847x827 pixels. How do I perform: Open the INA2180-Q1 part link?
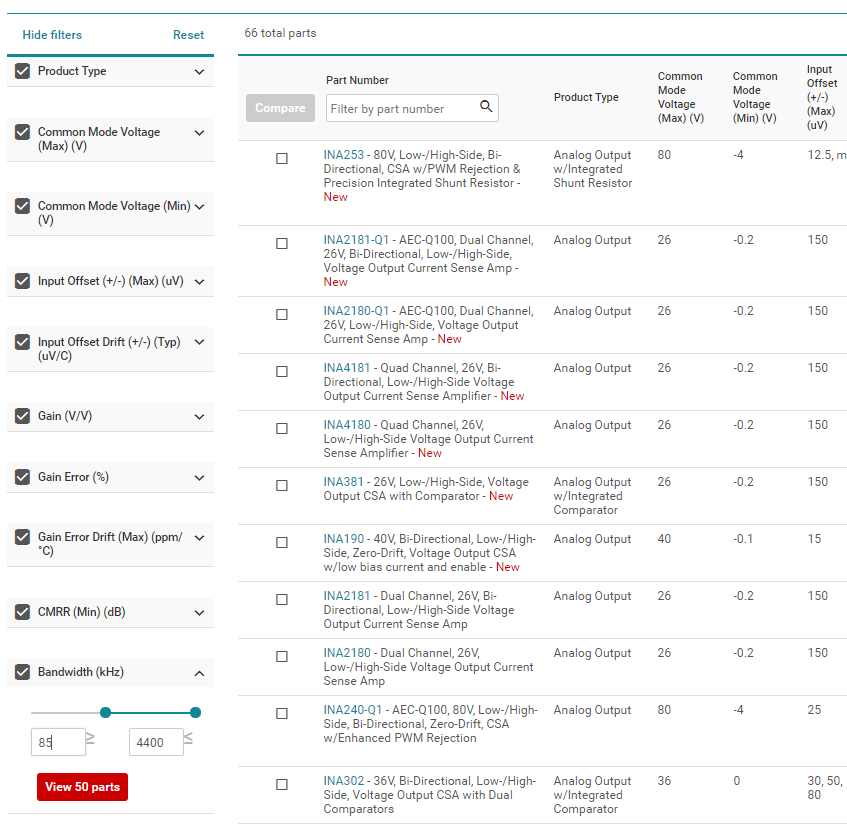click(x=356, y=311)
